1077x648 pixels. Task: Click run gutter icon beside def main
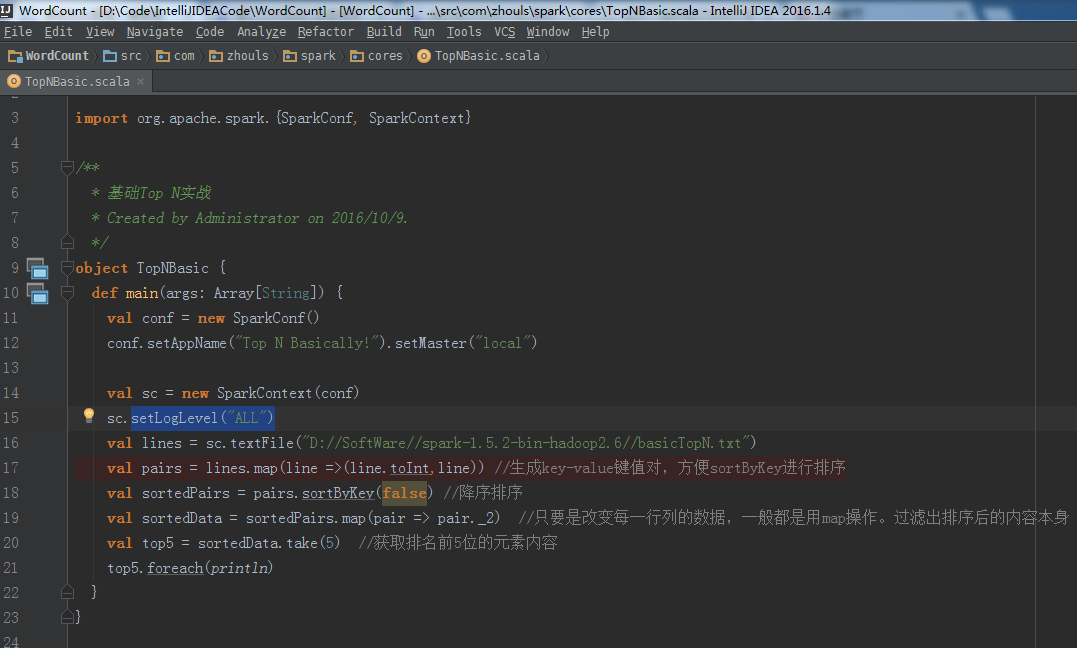(x=37, y=293)
